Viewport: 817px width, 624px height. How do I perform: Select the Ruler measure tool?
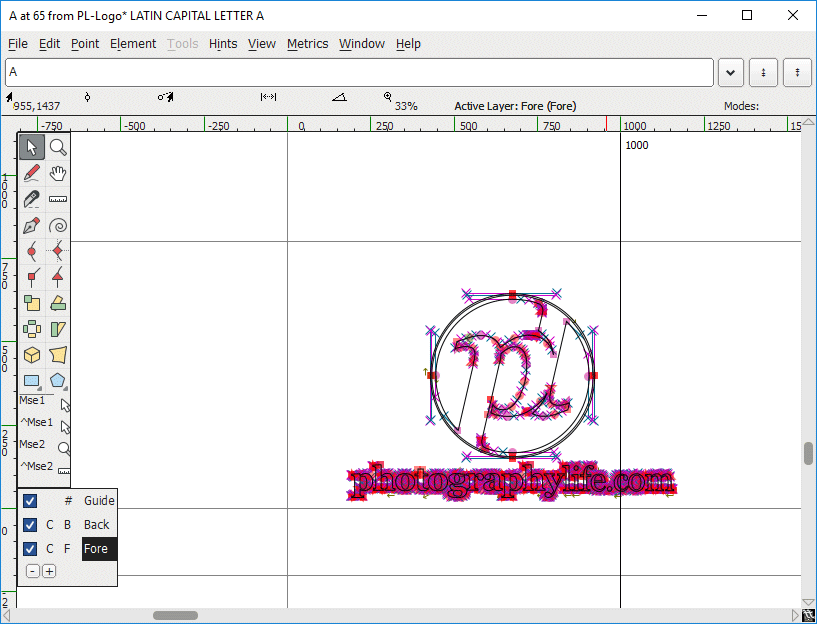[x=58, y=199]
